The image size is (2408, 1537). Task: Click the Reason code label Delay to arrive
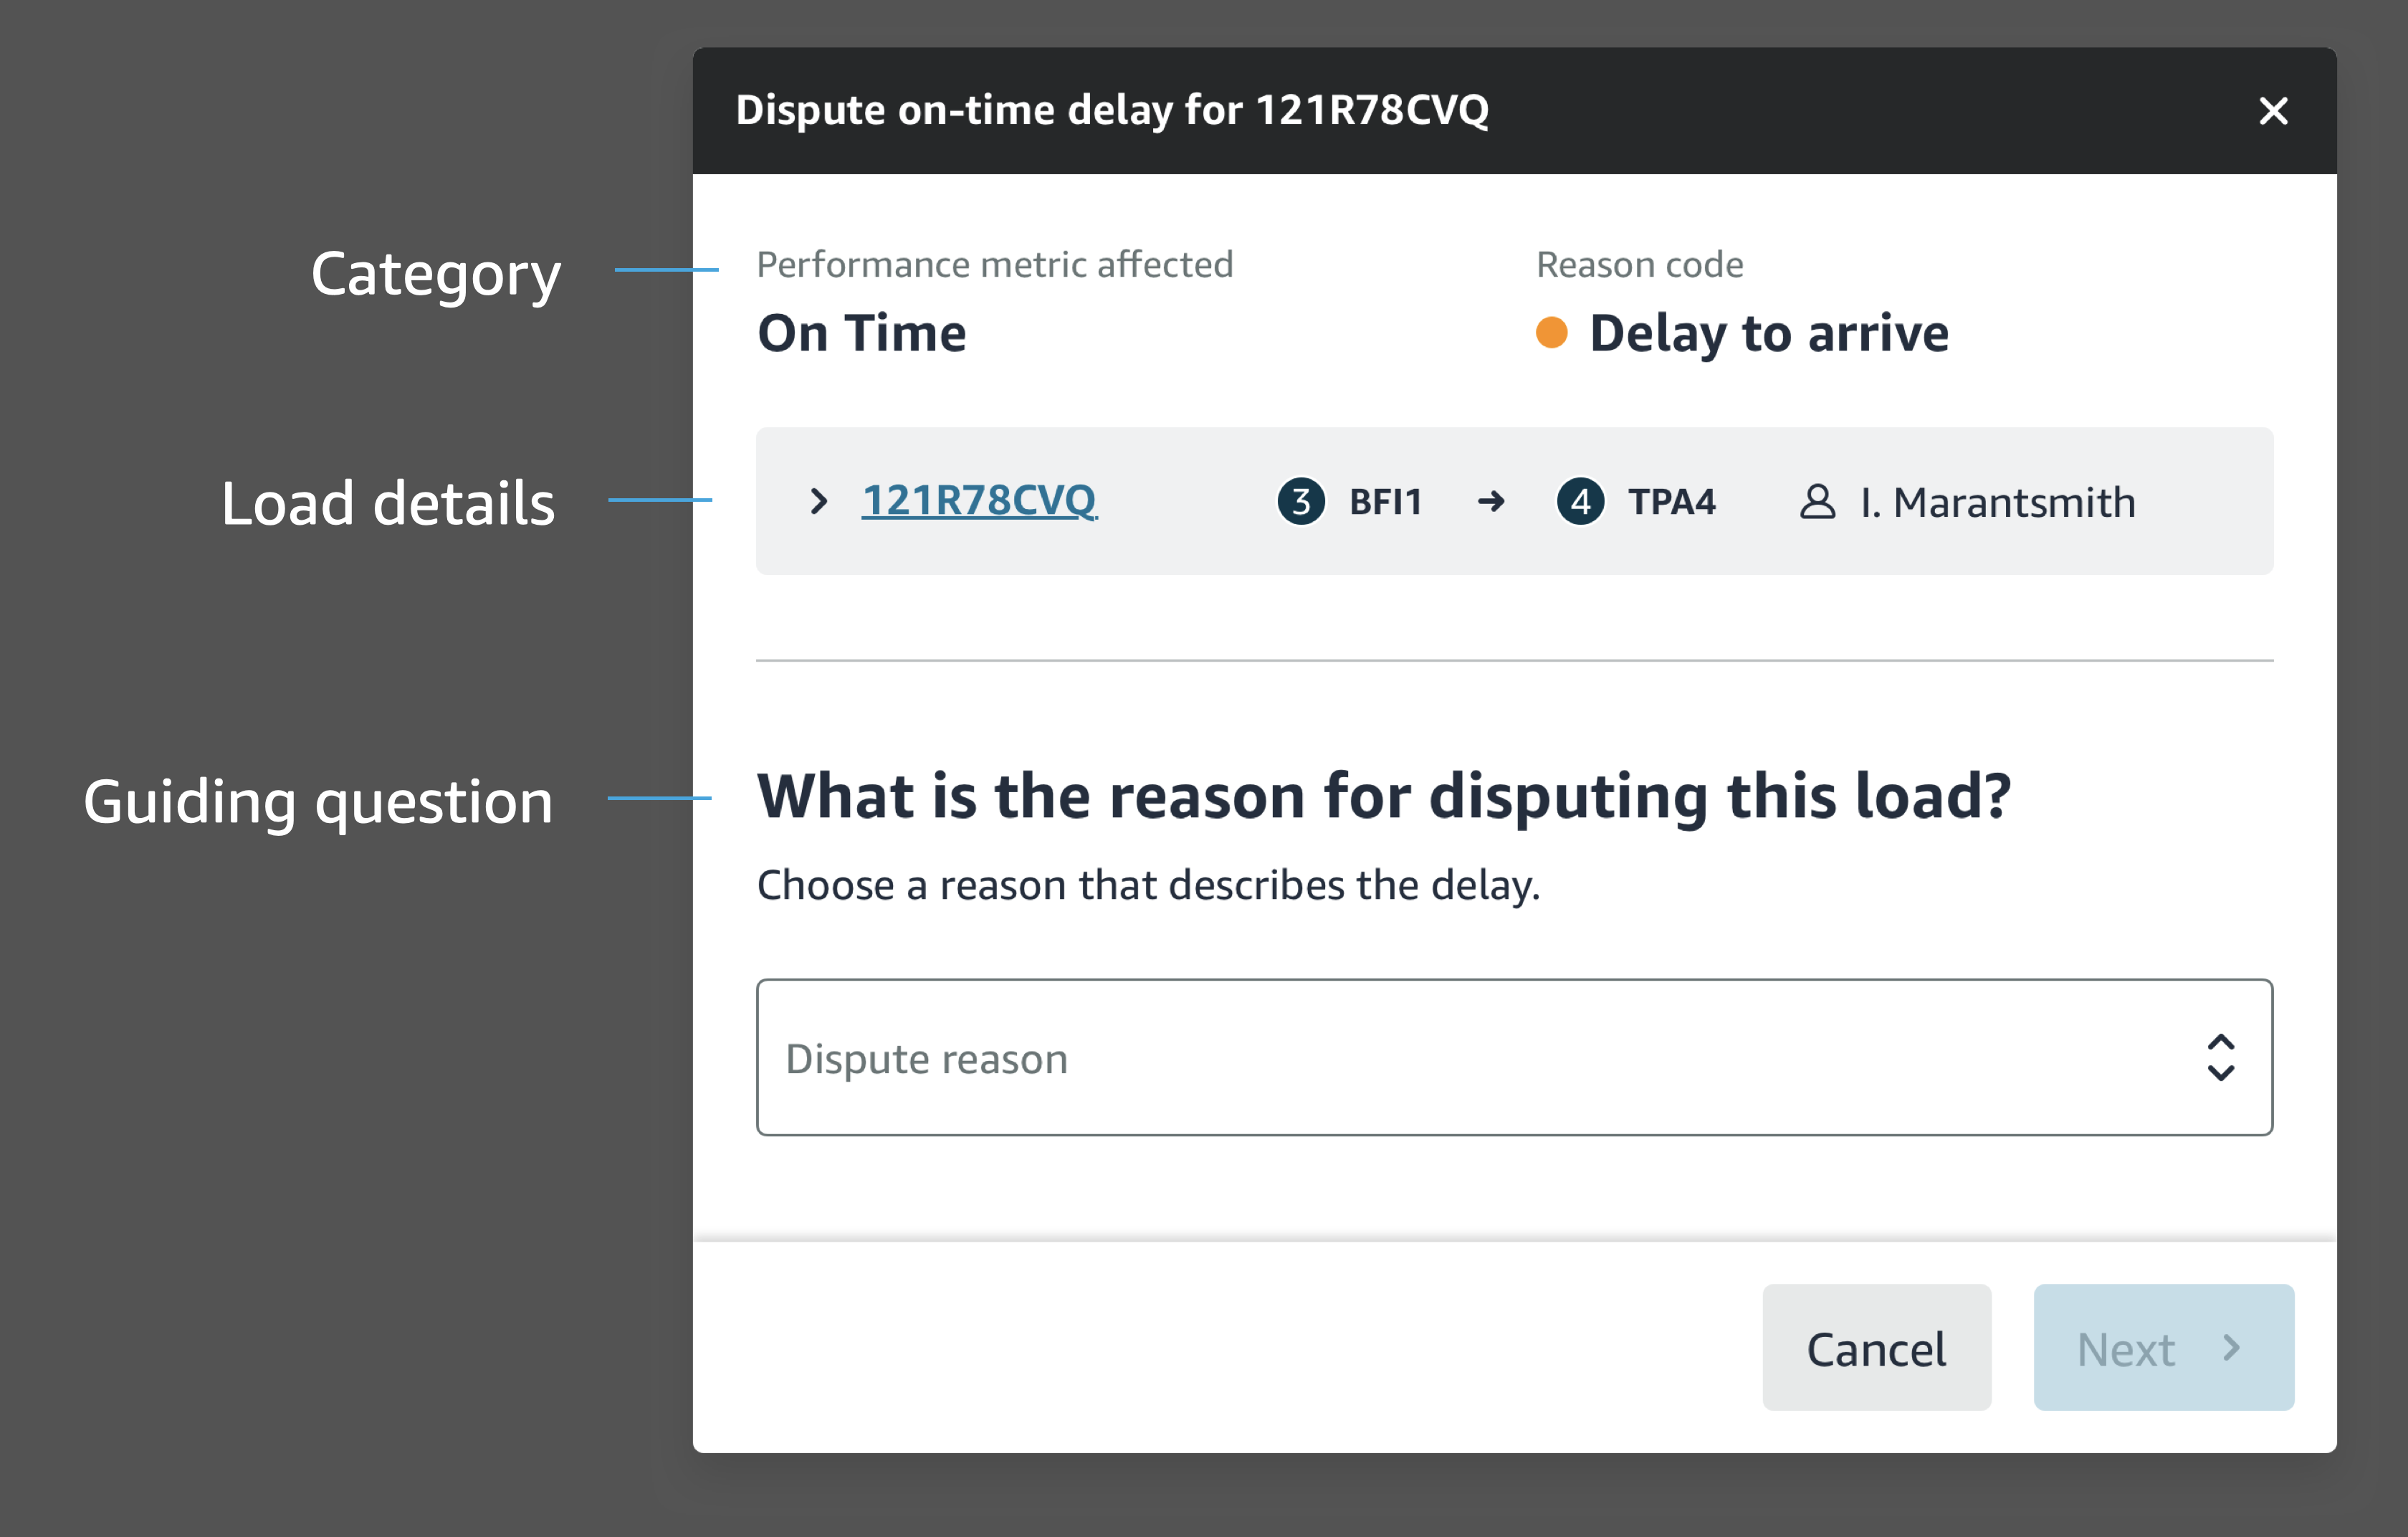[x=1768, y=333]
